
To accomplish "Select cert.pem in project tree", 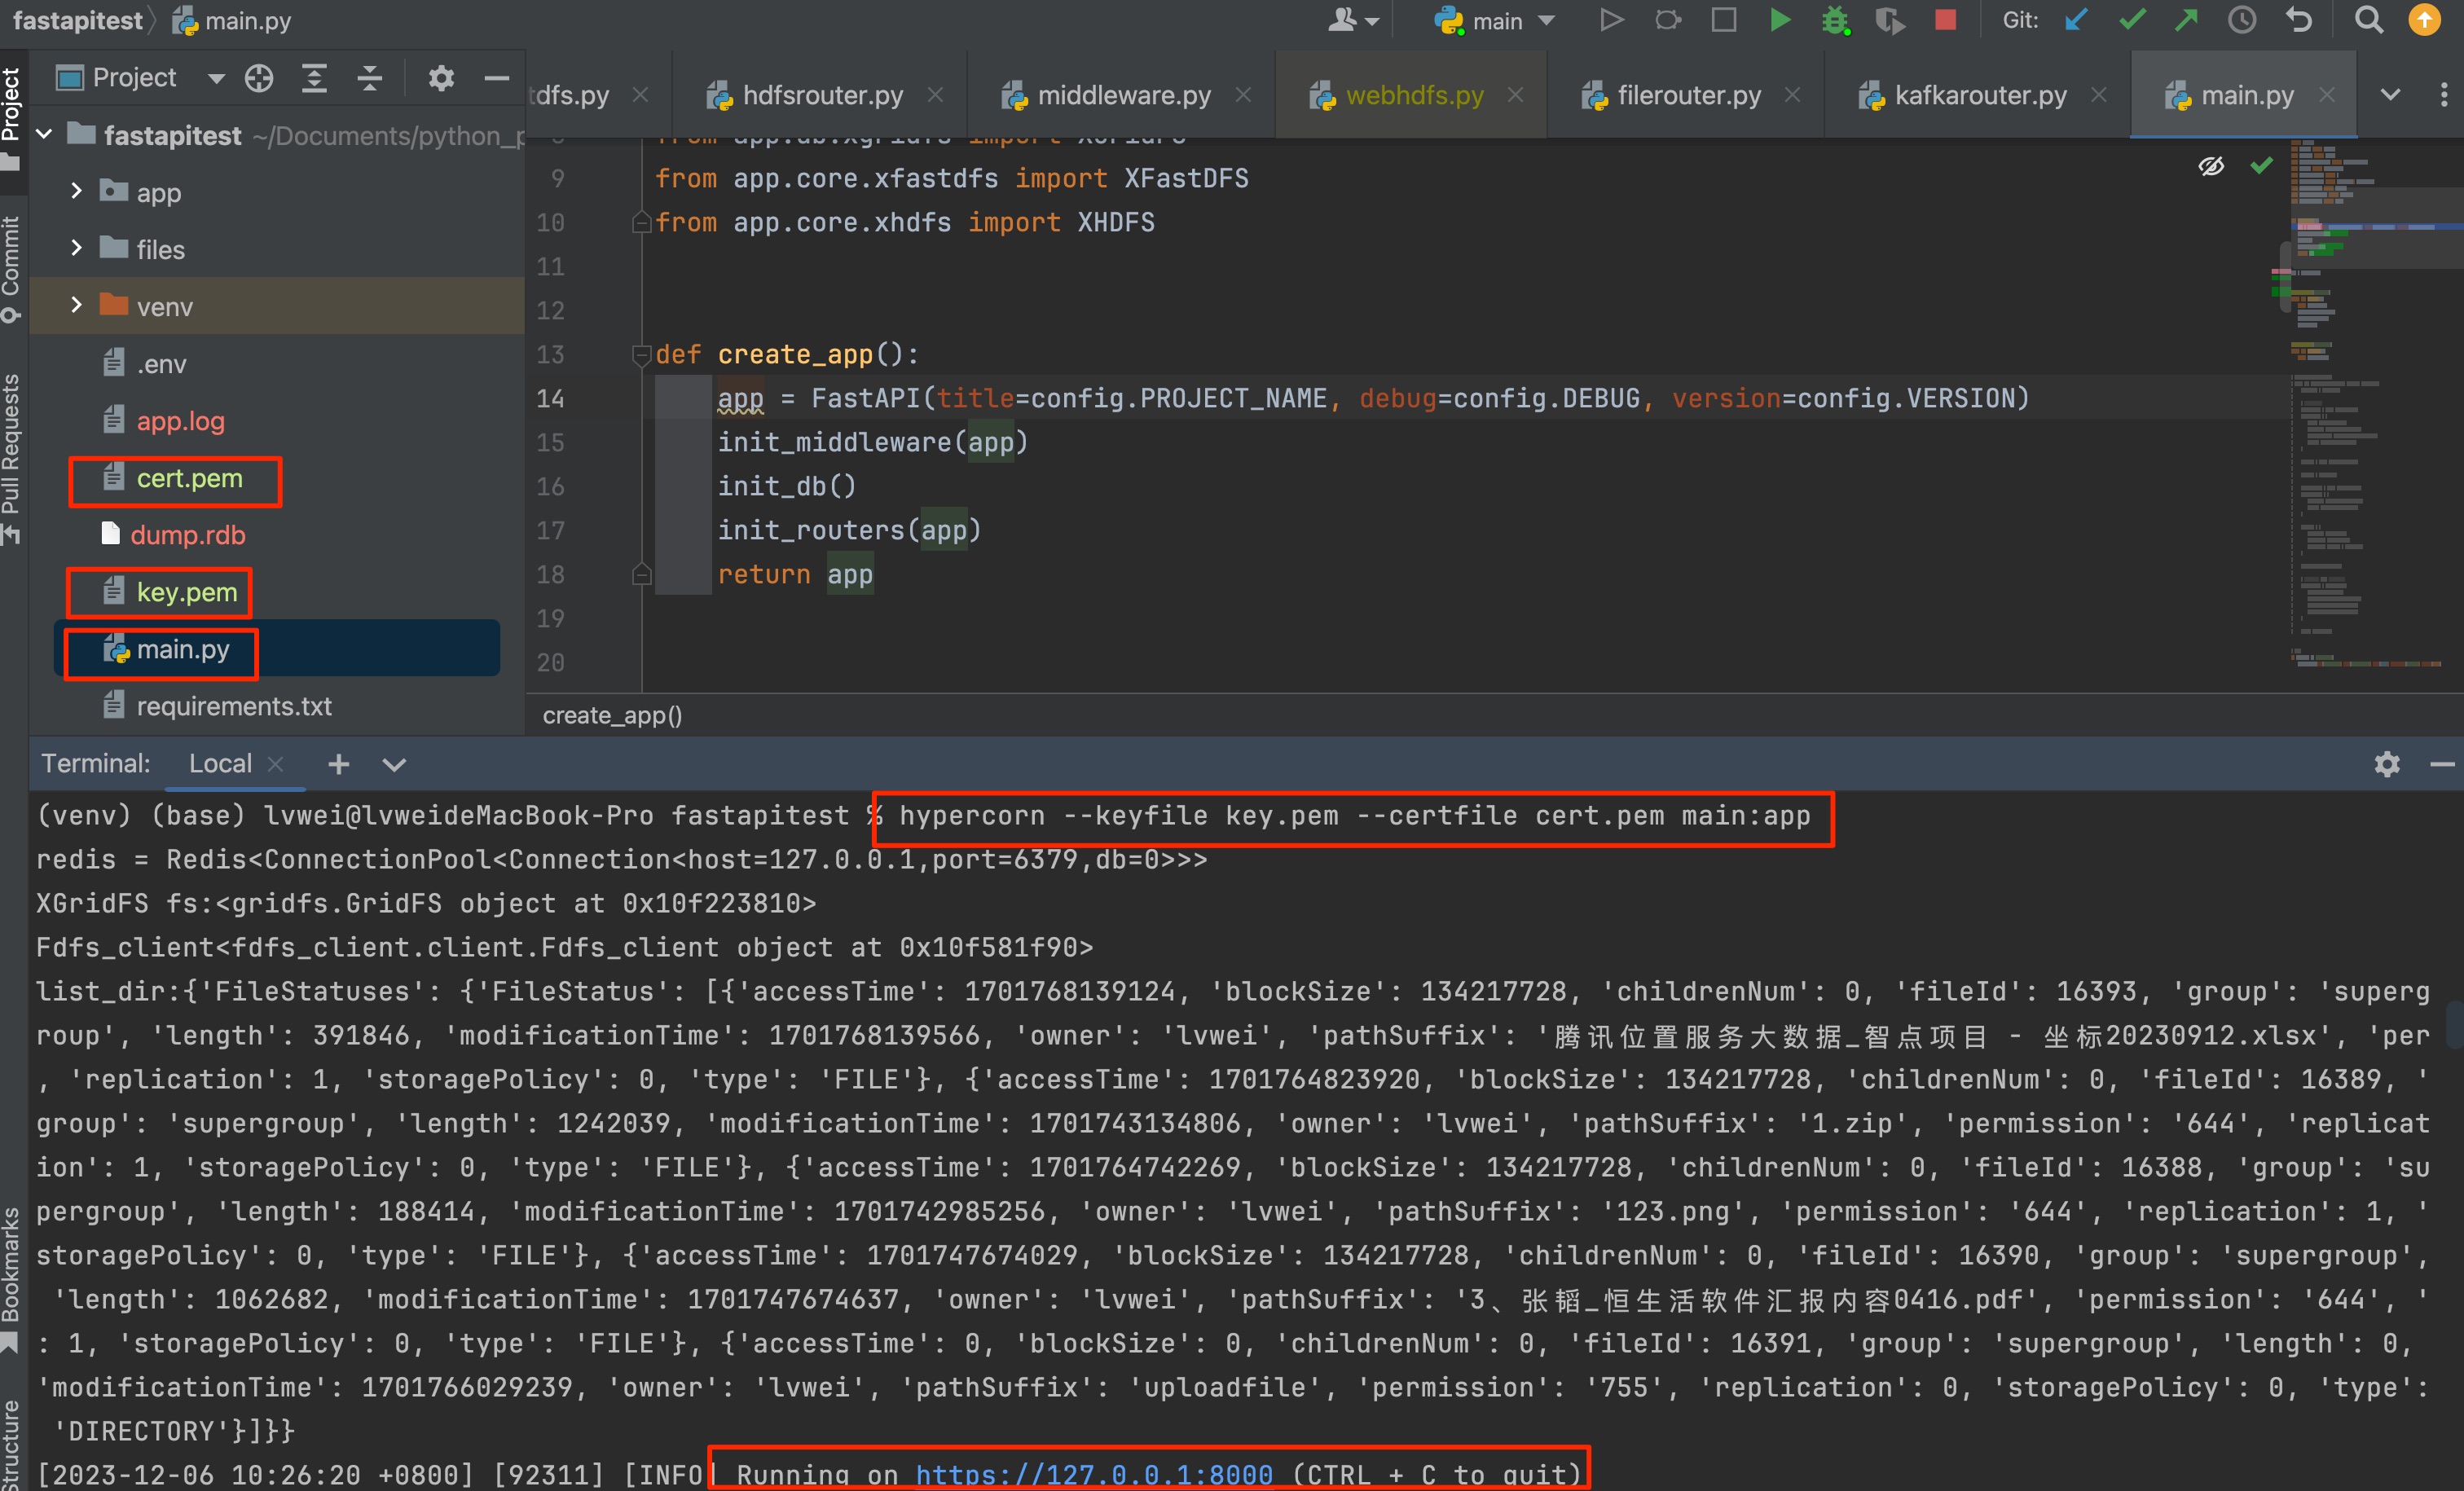I will click(x=173, y=479).
